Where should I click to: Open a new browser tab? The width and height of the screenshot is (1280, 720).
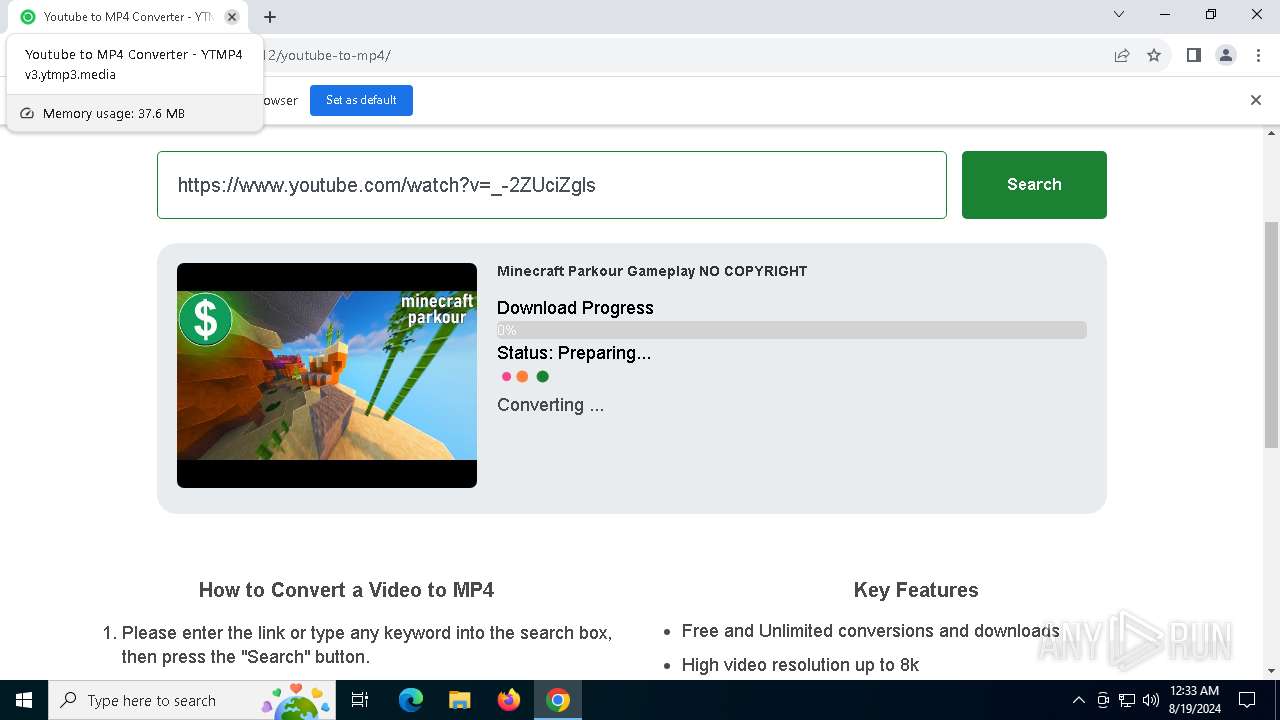pos(270,17)
